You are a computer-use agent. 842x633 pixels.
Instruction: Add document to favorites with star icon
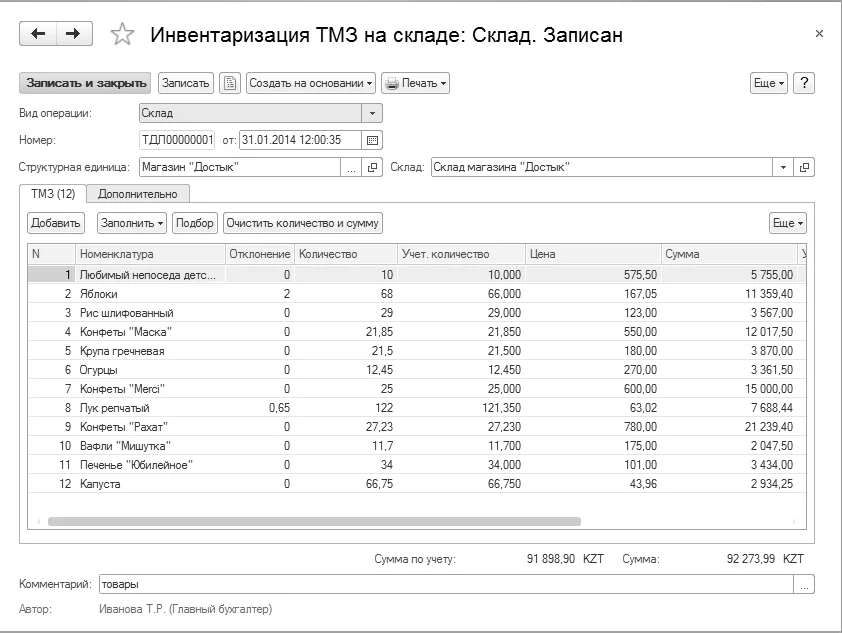tap(122, 34)
